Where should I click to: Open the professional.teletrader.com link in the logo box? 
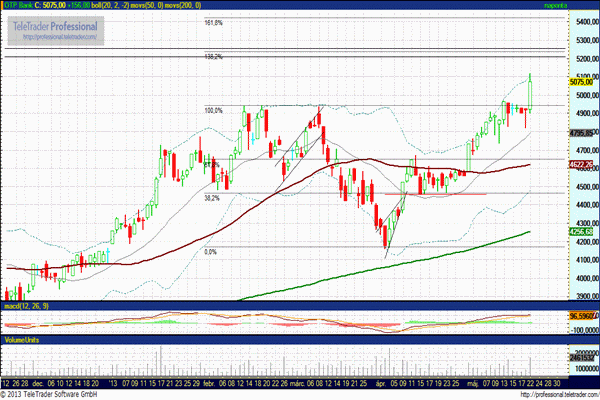(60, 37)
